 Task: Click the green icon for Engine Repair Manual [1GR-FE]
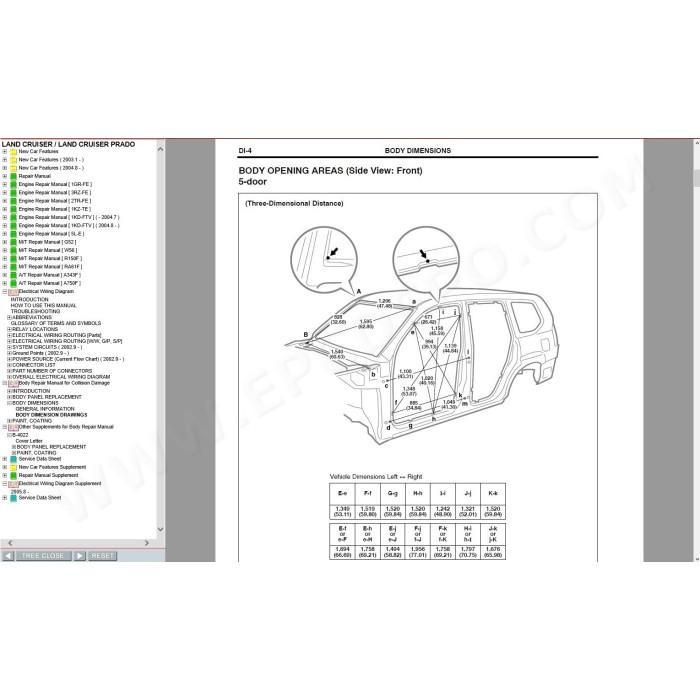tap(13, 184)
